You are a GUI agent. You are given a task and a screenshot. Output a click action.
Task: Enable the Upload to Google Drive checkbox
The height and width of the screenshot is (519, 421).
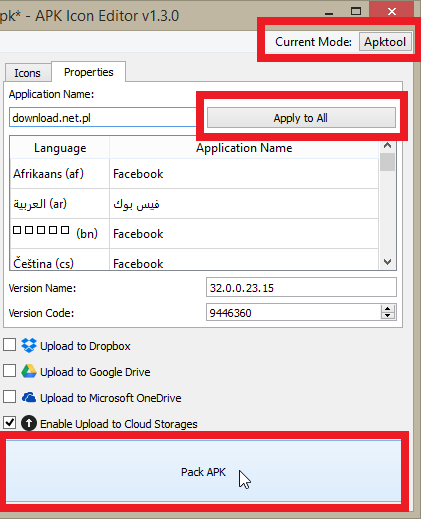[x=9, y=371]
